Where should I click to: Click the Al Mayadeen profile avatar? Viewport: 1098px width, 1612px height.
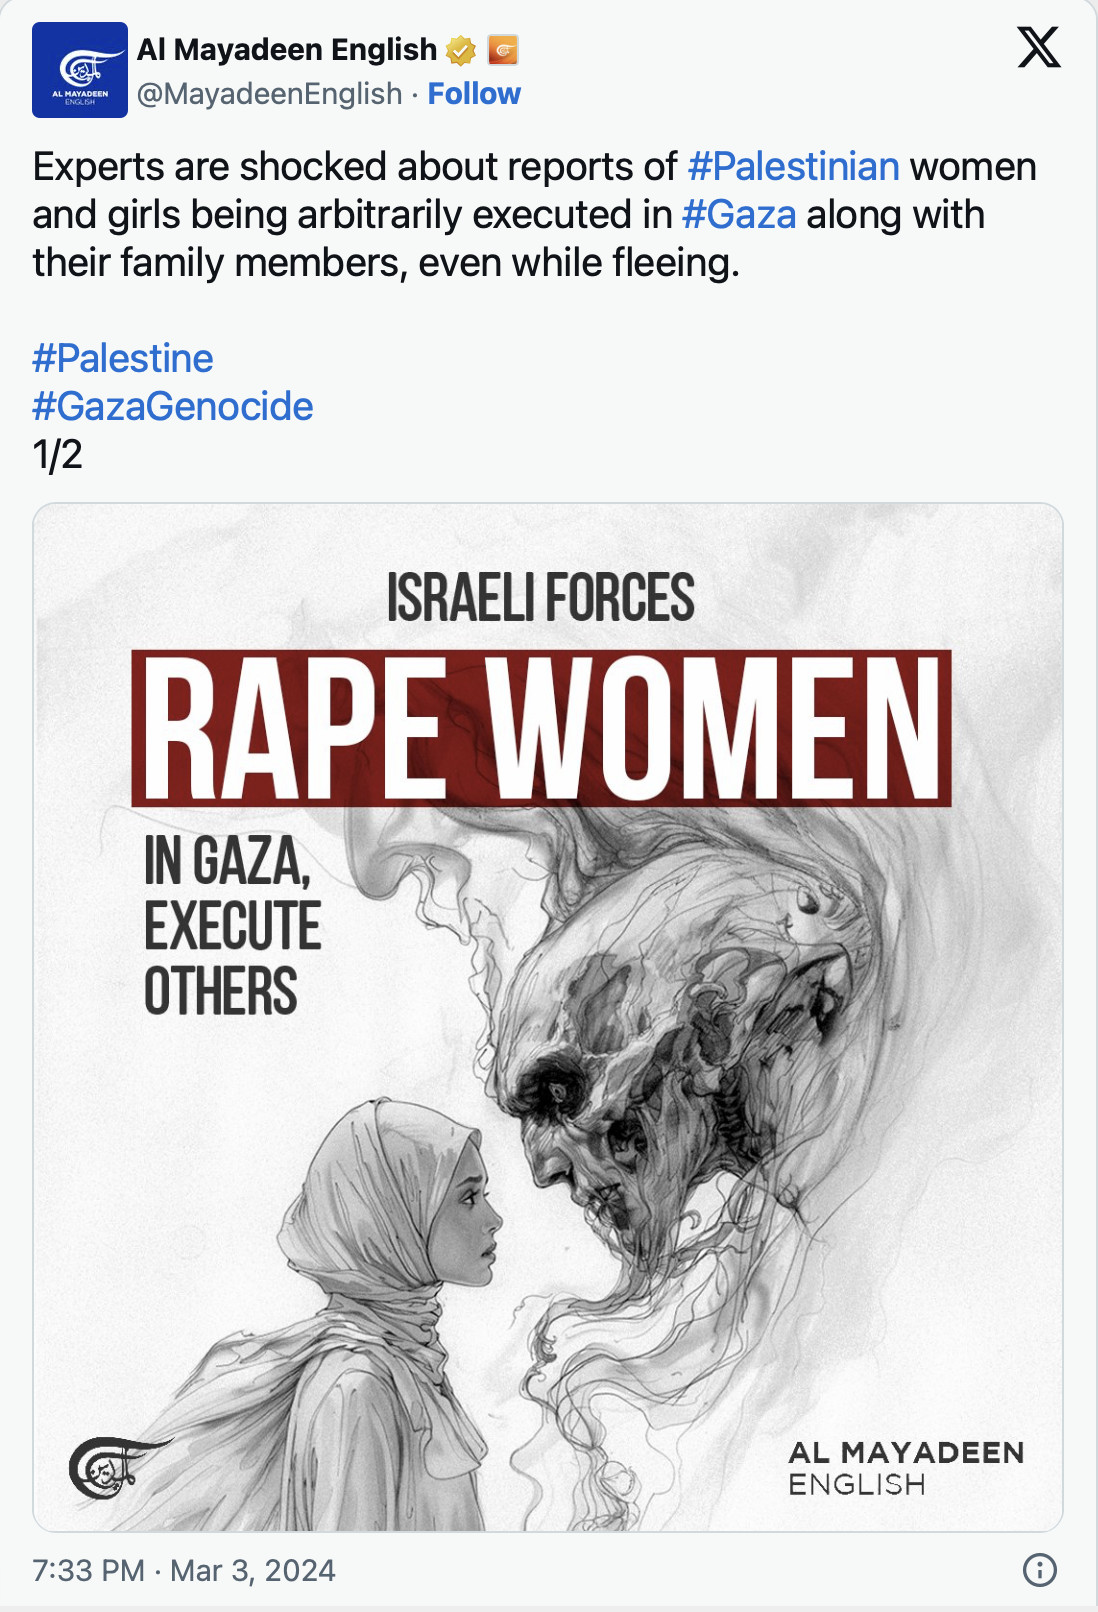(x=80, y=70)
